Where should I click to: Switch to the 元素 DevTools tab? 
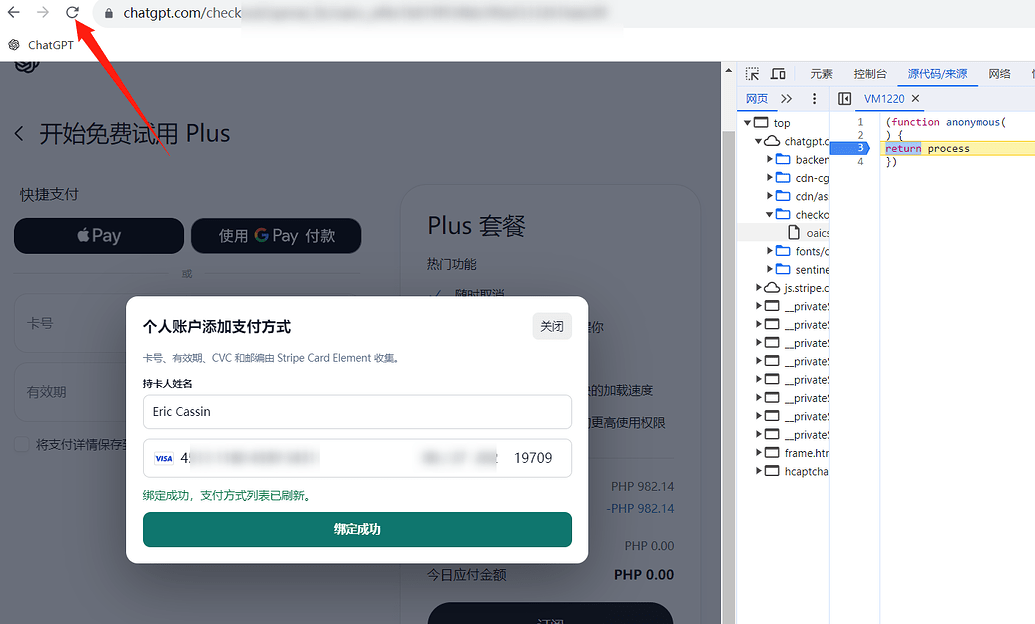click(822, 74)
